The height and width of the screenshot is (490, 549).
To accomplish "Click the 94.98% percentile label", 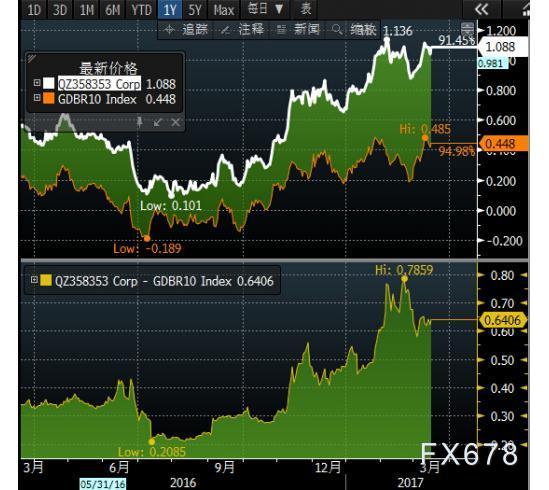I will [457, 152].
